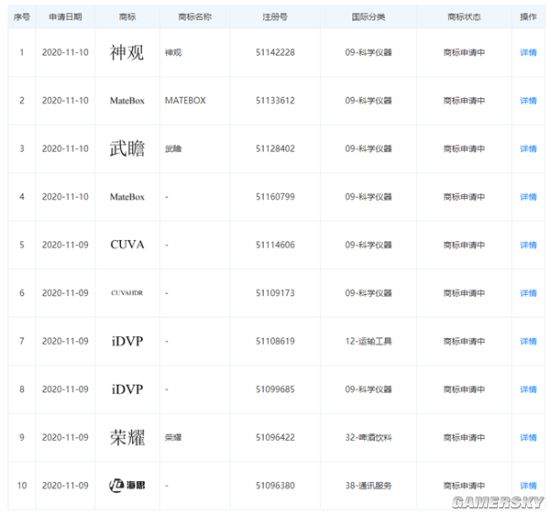550x514 pixels.
Task: Click the CUVA trademark logo
Action: pyautogui.click(x=127, y=245)
